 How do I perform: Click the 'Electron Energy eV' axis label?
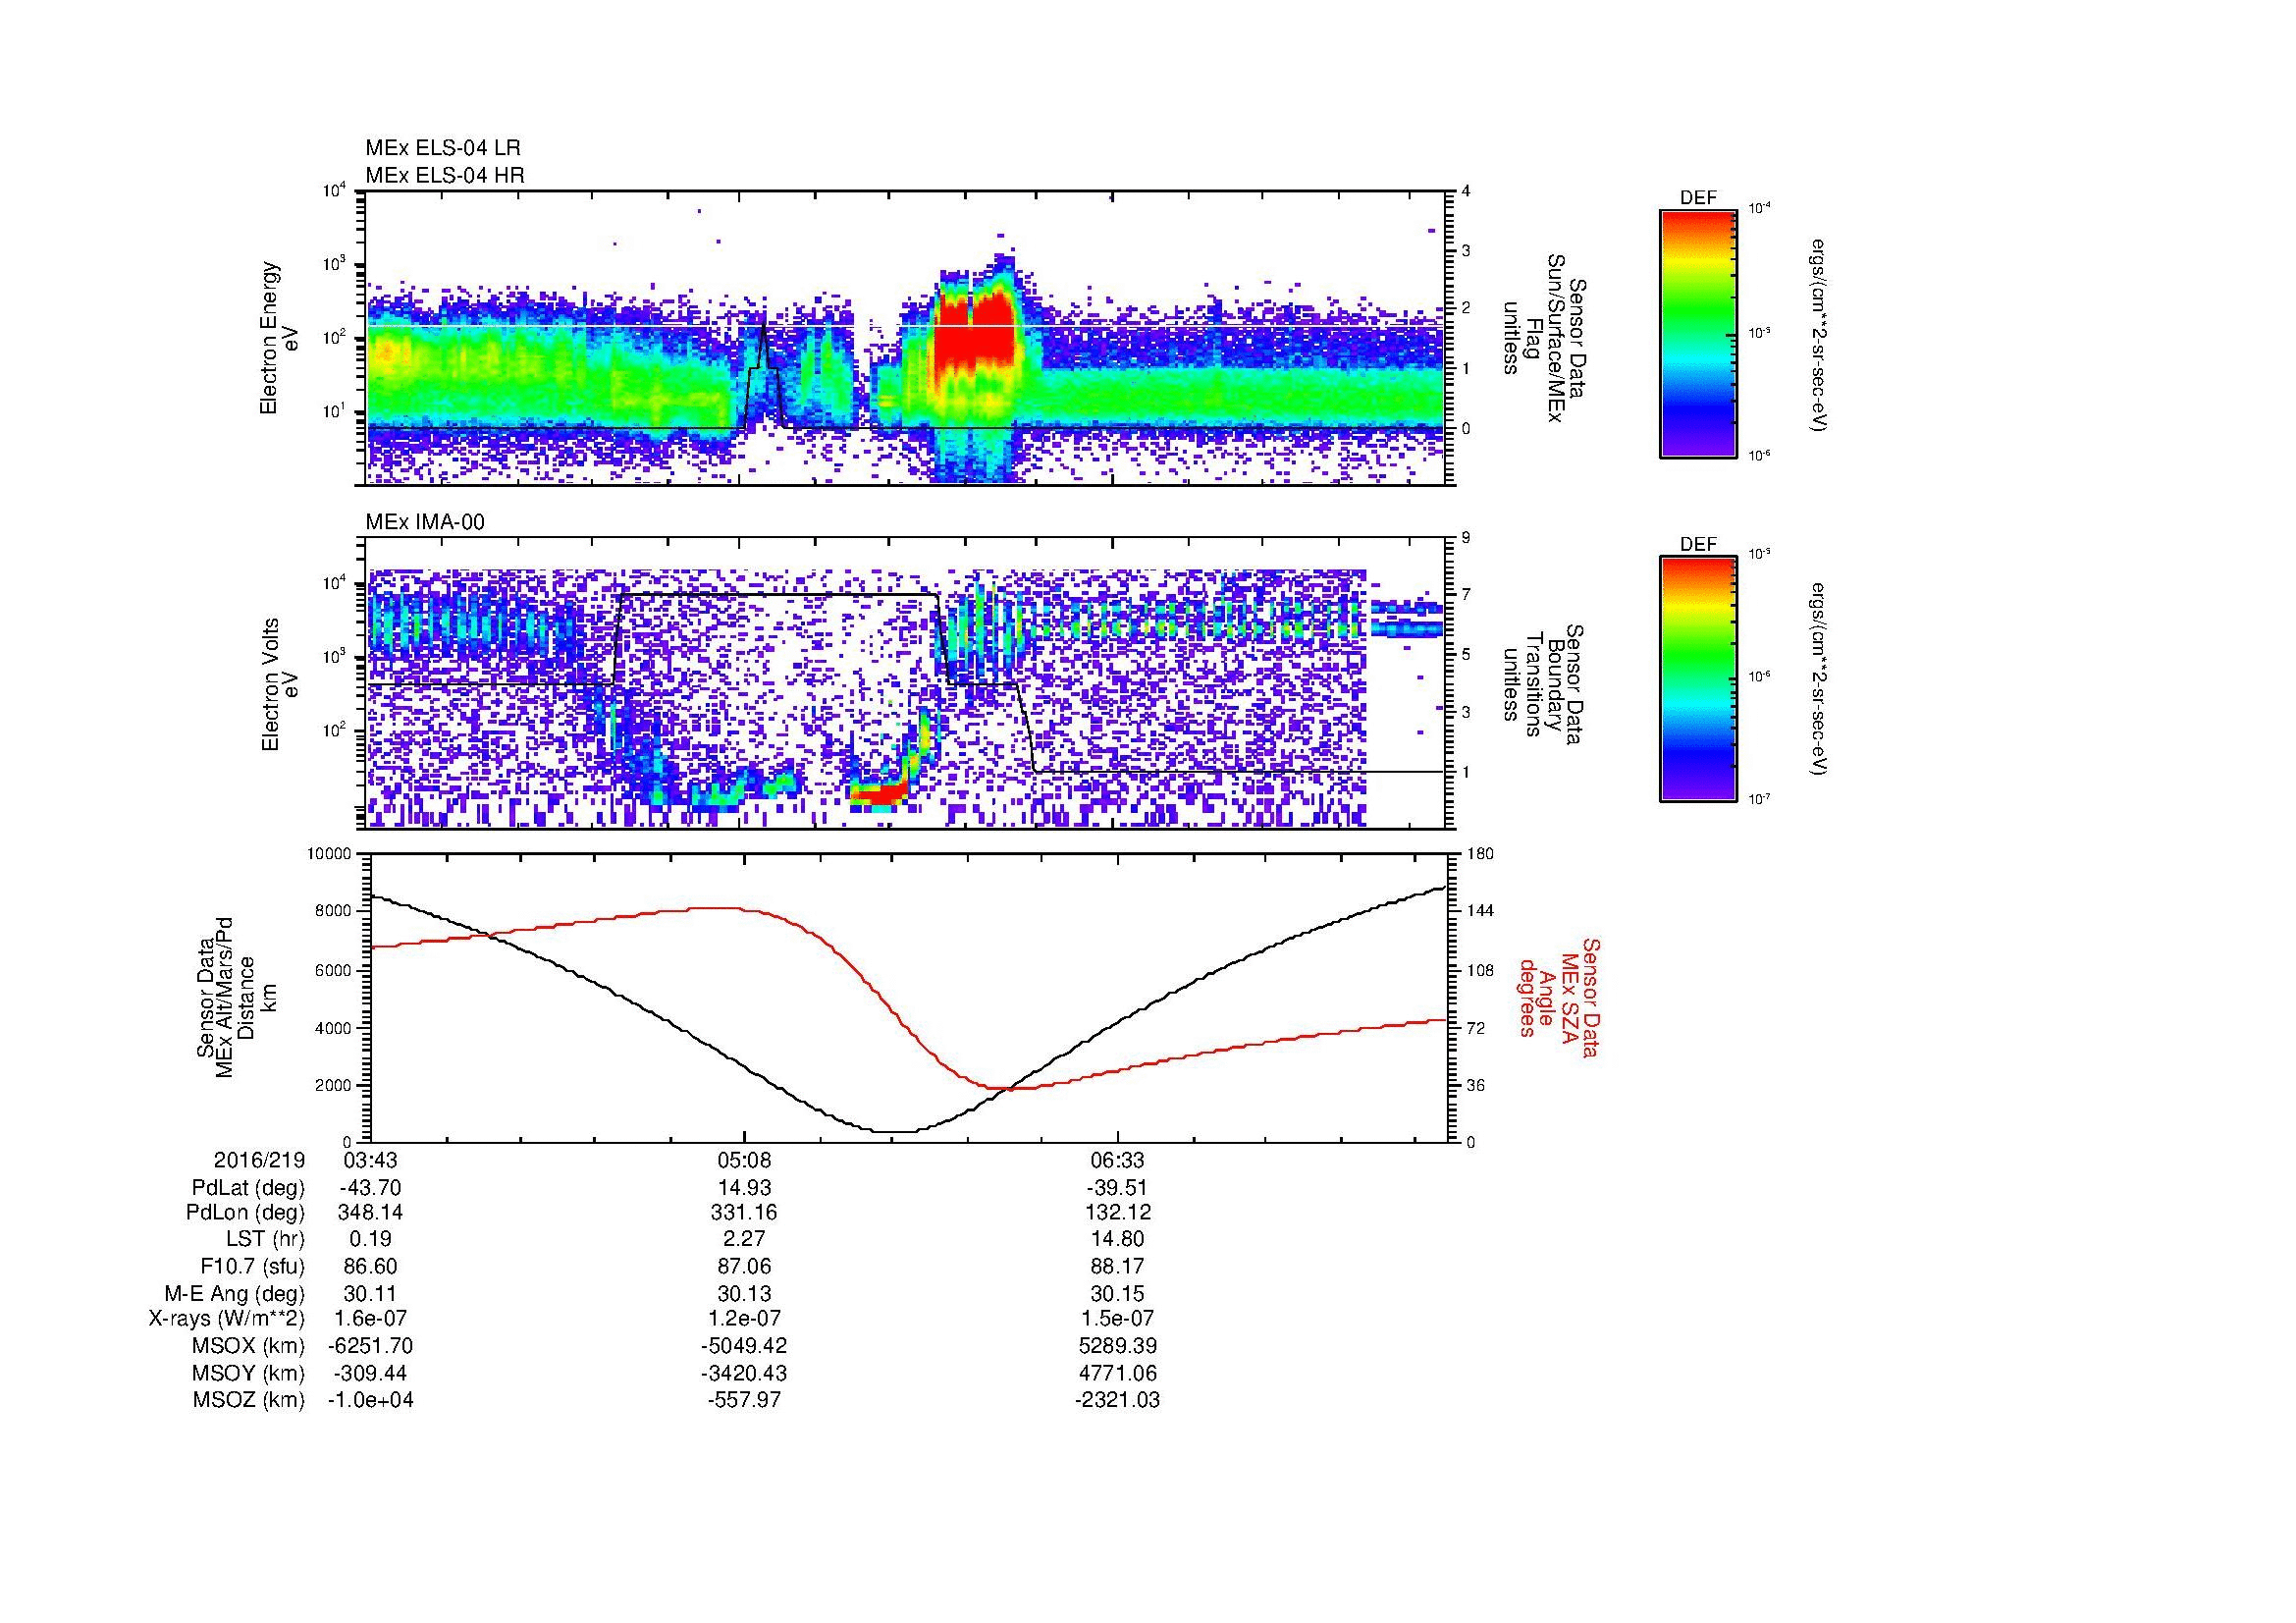pyautogui.click(x=279, y=338)
